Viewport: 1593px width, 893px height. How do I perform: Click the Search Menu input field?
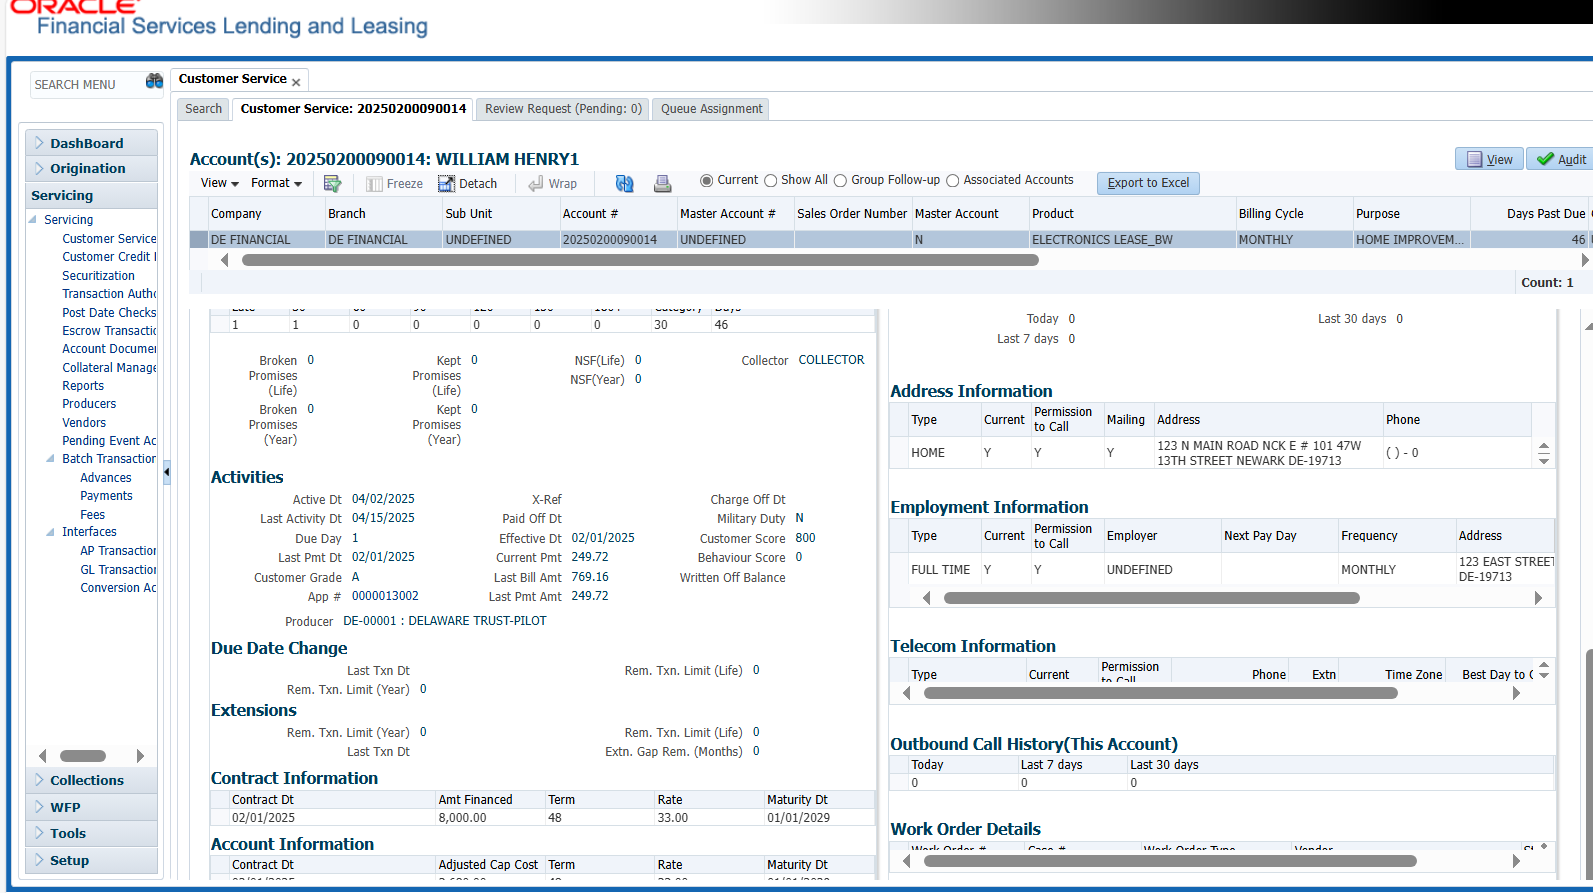[x=87, y=85]
